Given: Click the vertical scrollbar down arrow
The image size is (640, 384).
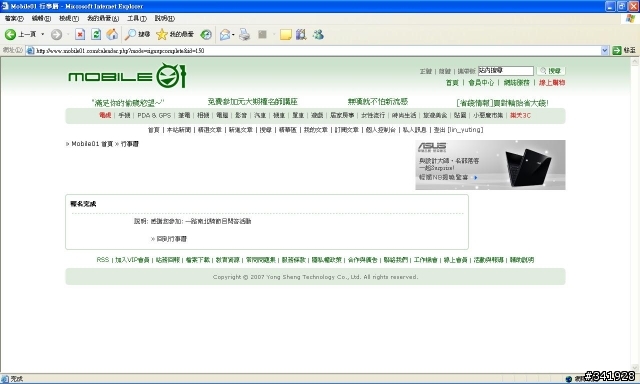Looking at the screenshot, I should 635,368.
